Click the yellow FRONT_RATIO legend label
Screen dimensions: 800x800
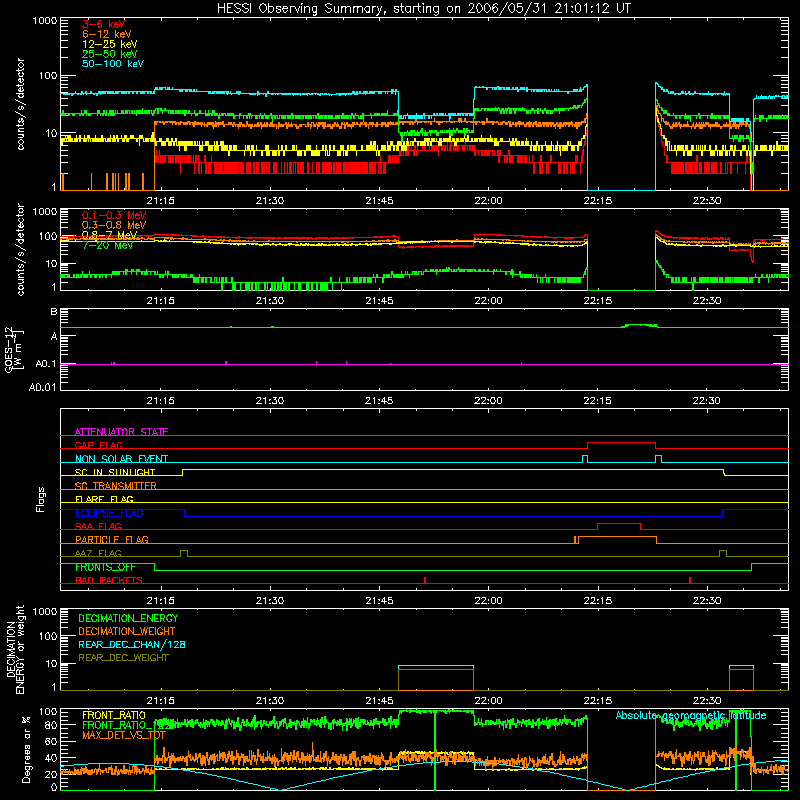tap(114, 715)
